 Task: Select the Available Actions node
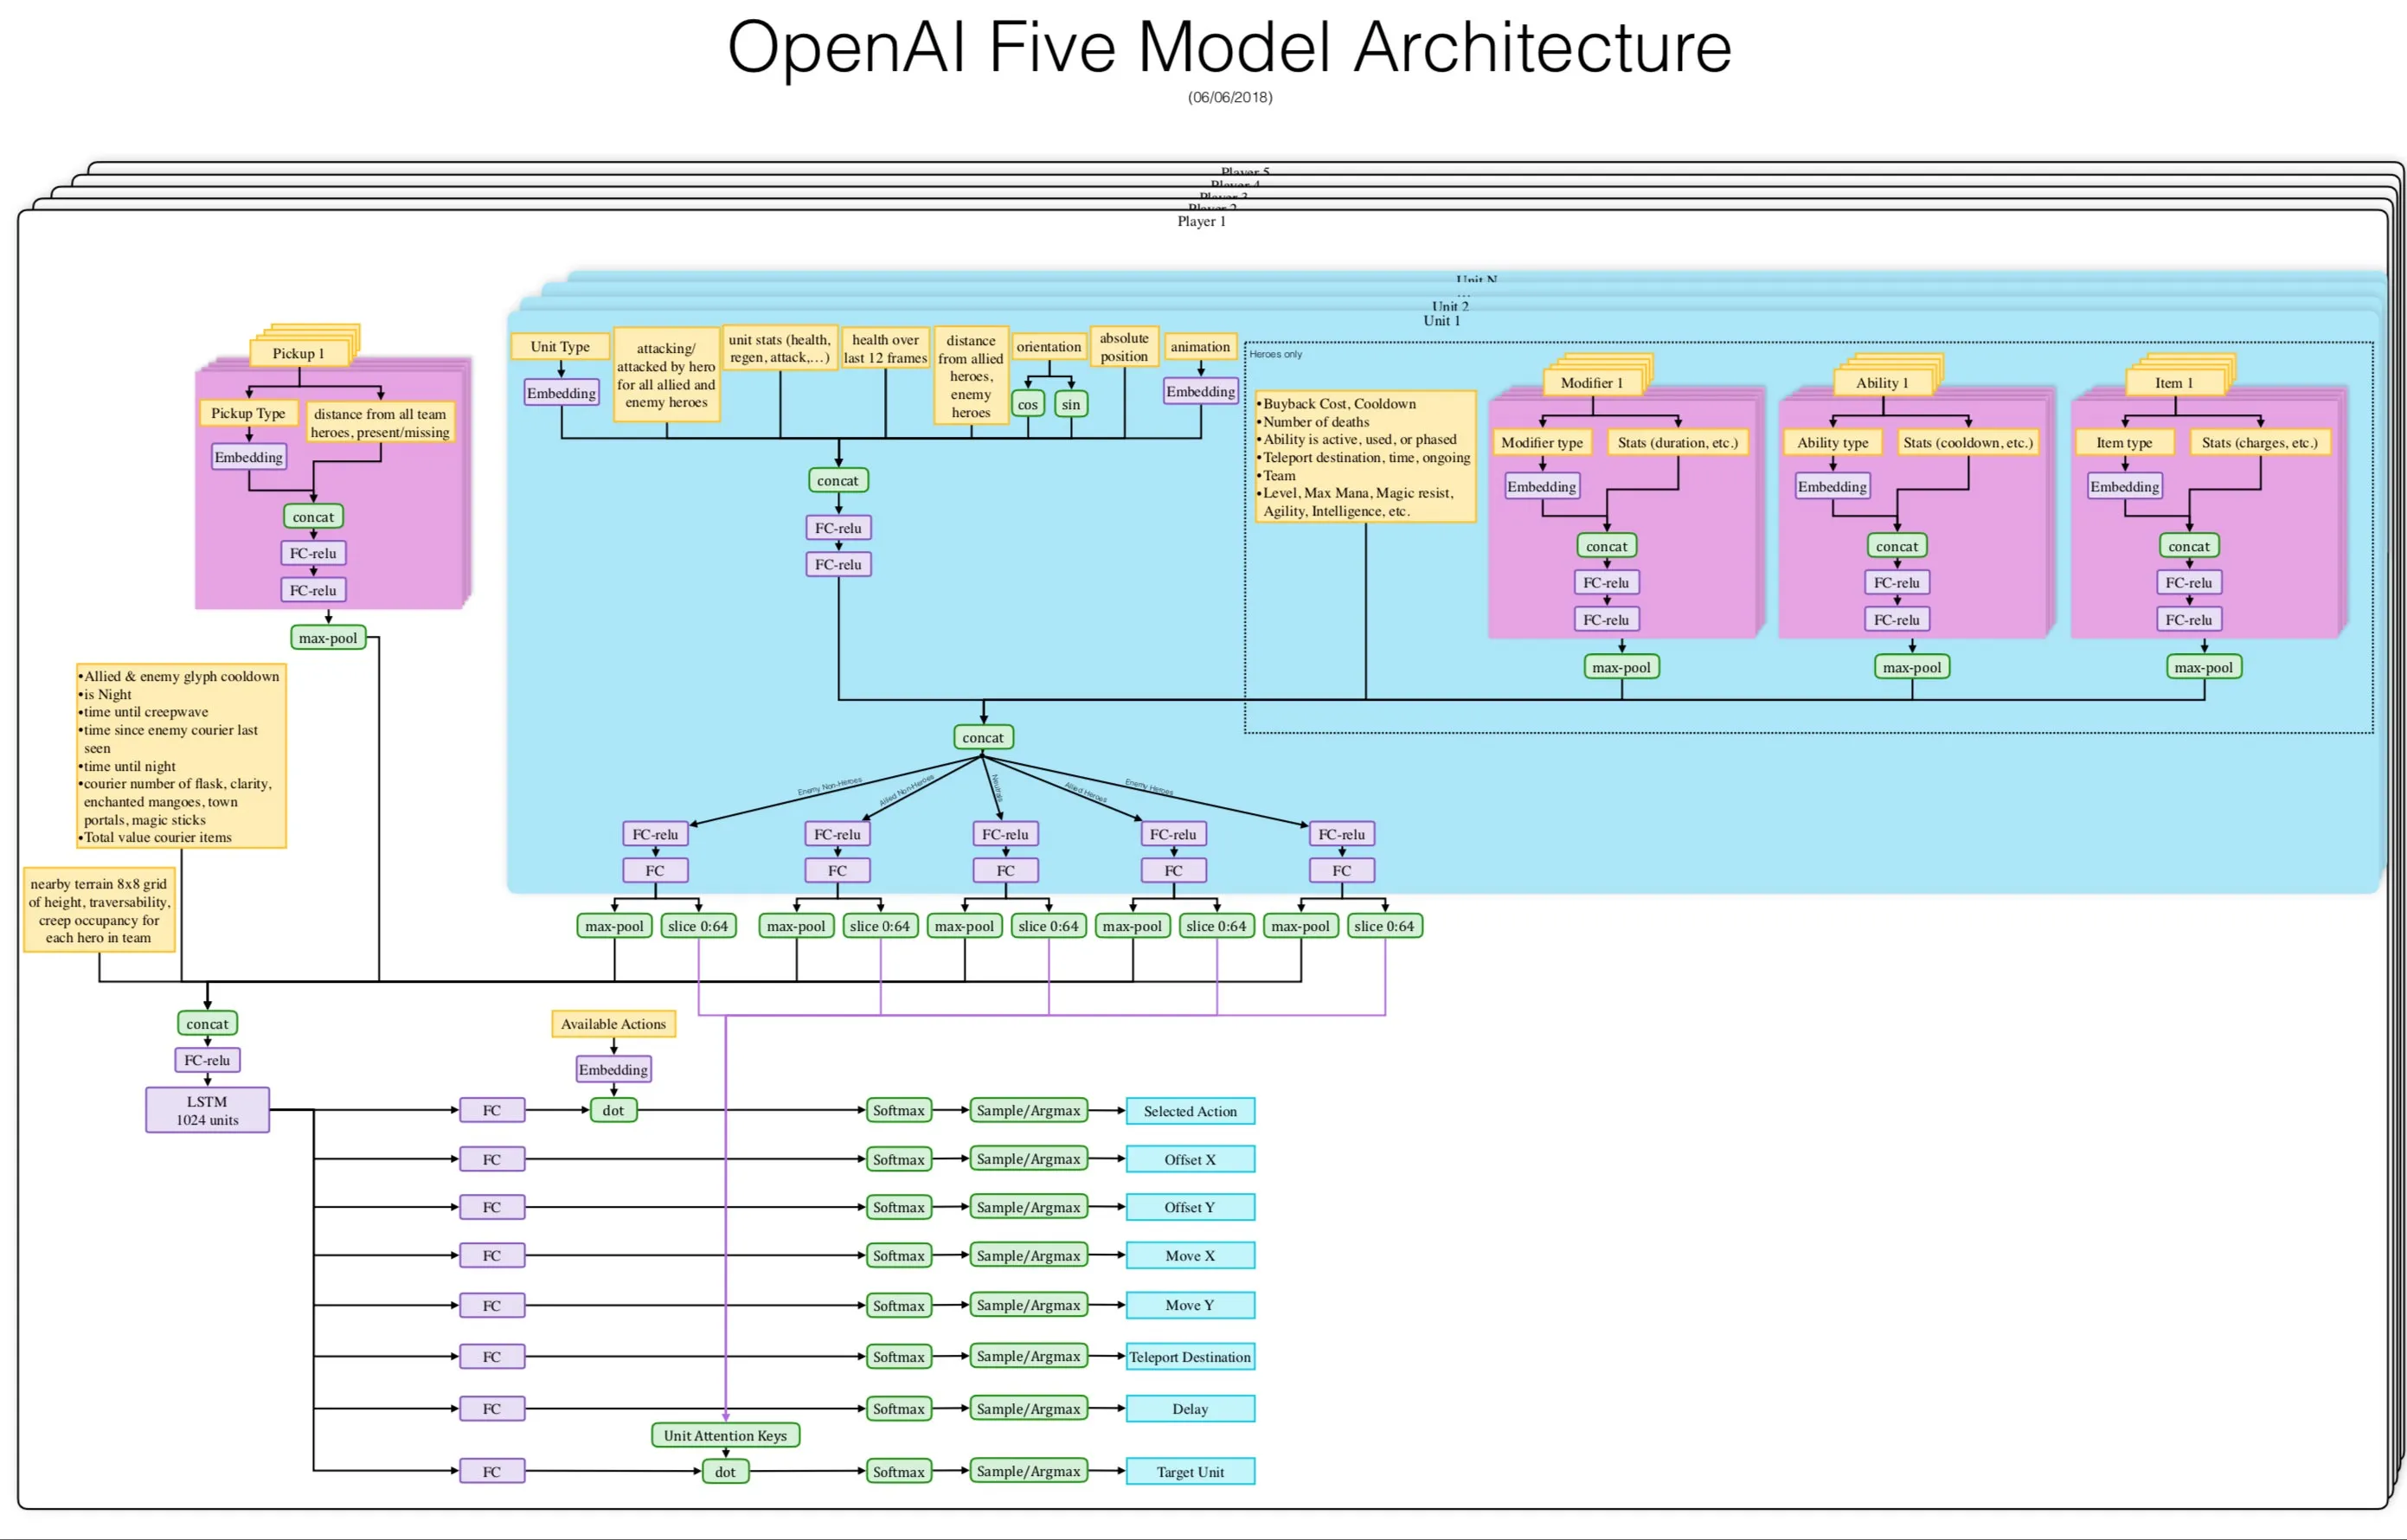coord(613,1023)
